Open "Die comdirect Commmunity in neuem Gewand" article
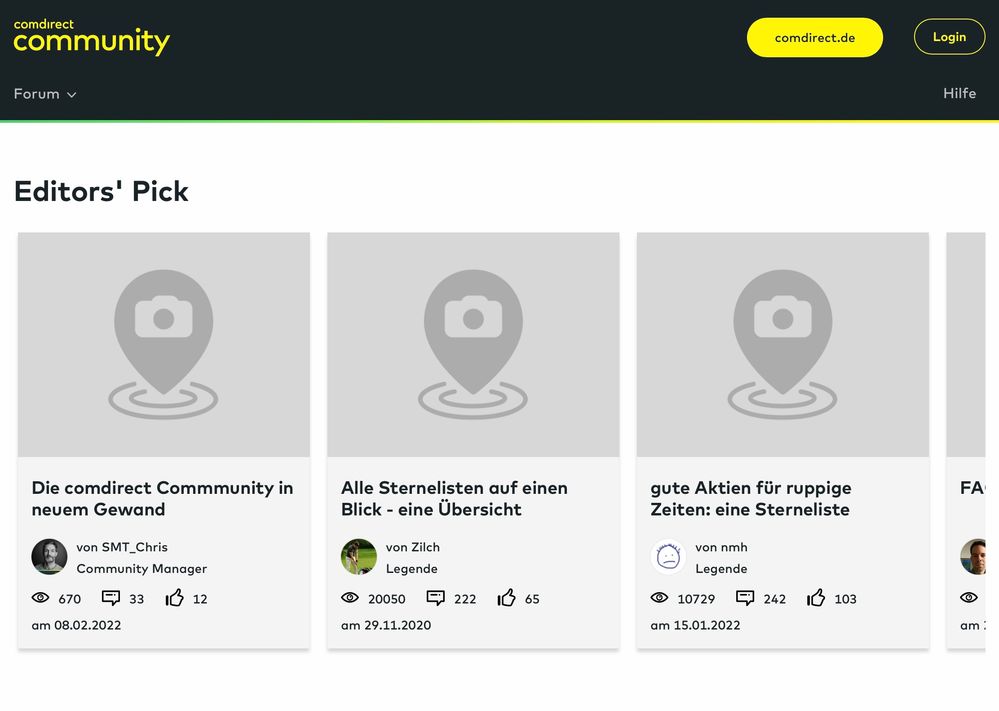The image size is (999, 711). [162, 498]
